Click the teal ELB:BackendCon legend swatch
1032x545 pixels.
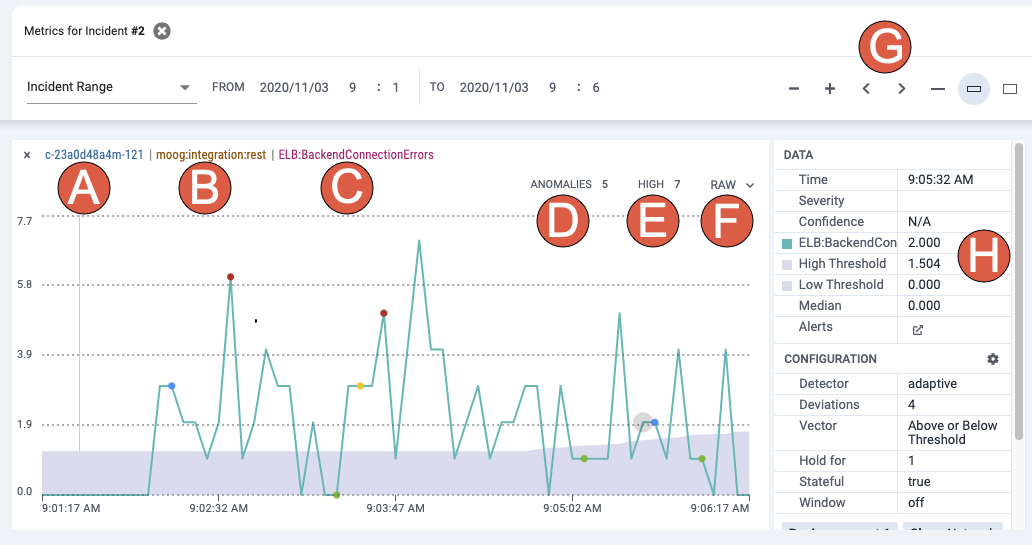tap(787, 244)
